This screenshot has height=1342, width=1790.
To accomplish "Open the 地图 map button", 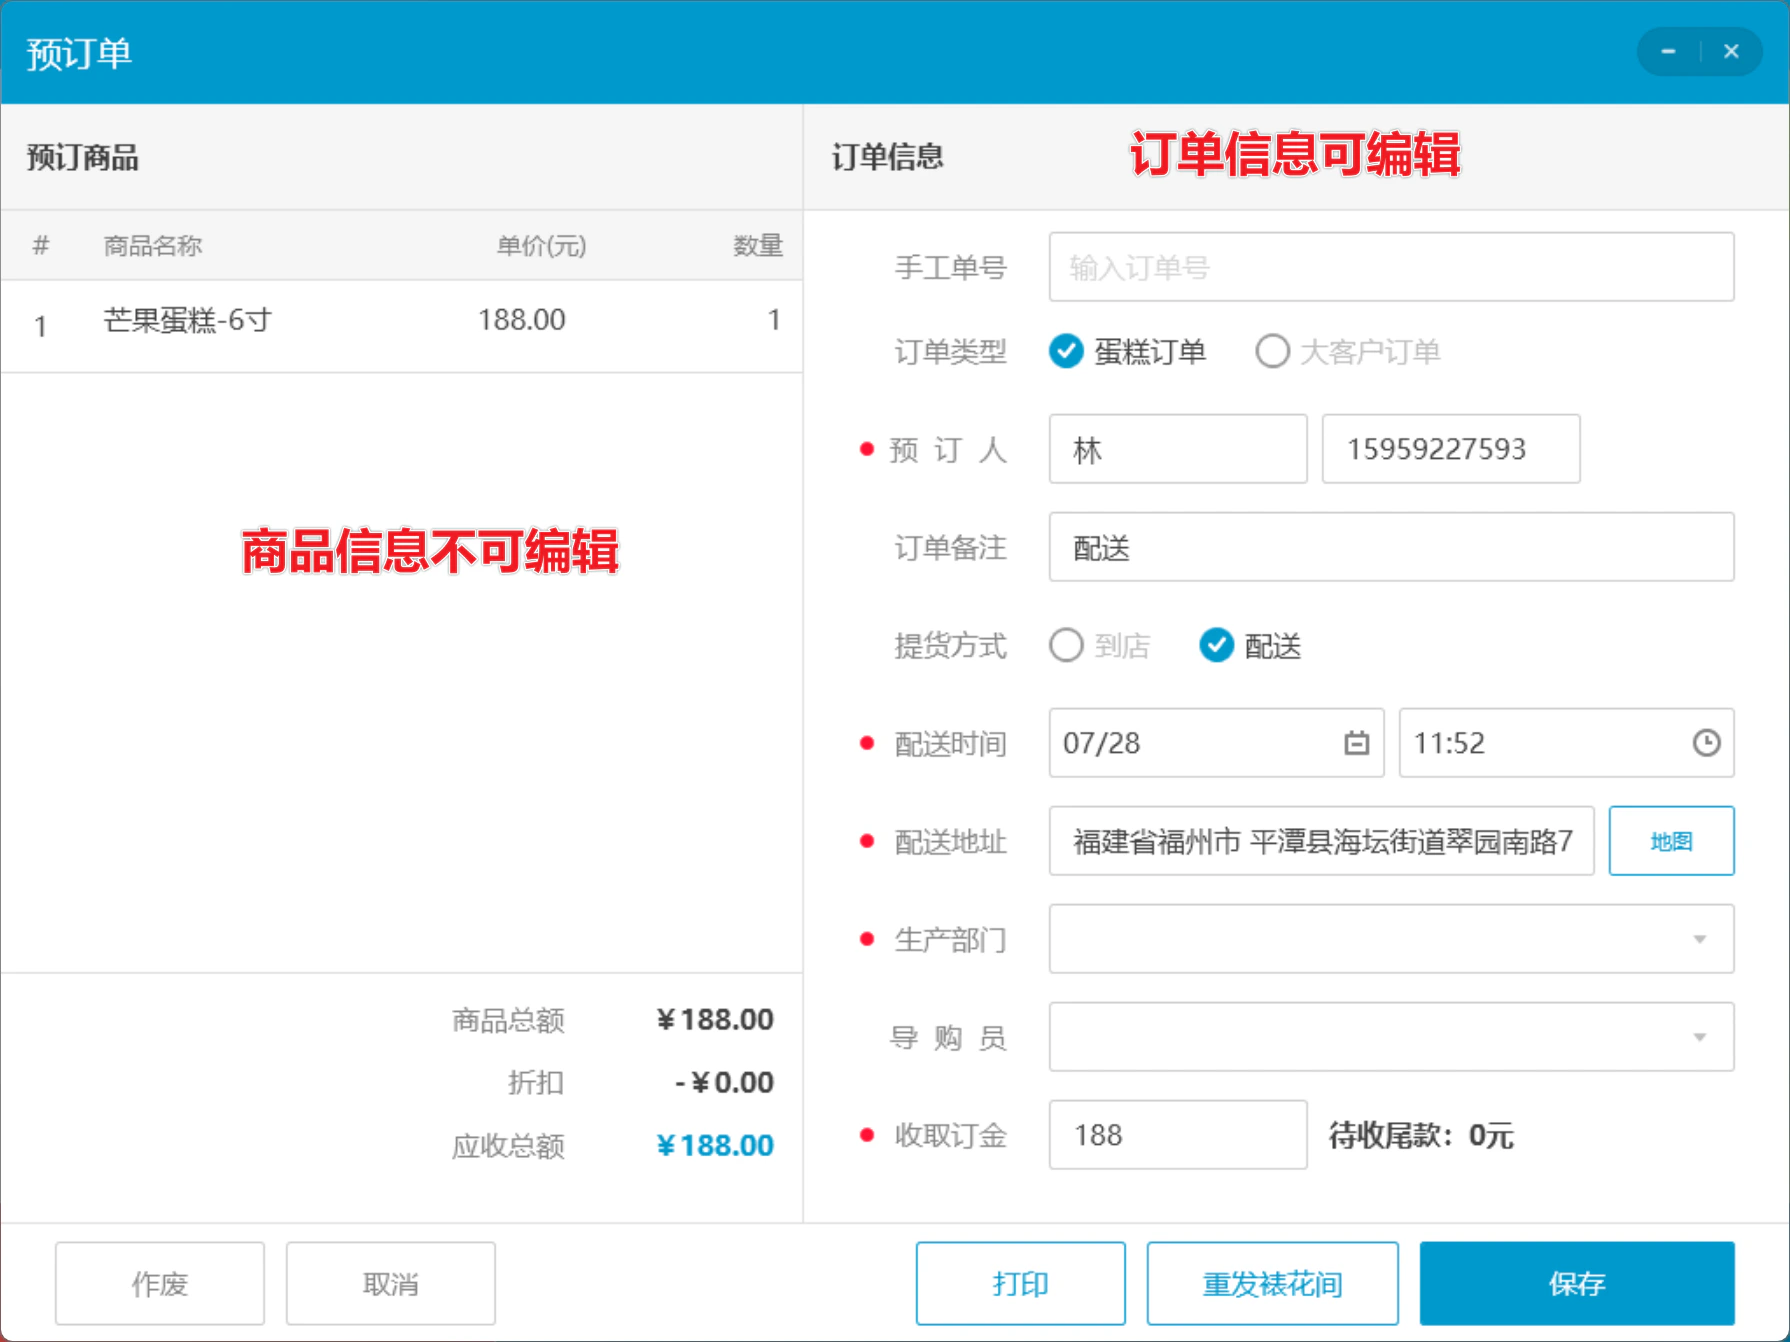I will 1671,841.
